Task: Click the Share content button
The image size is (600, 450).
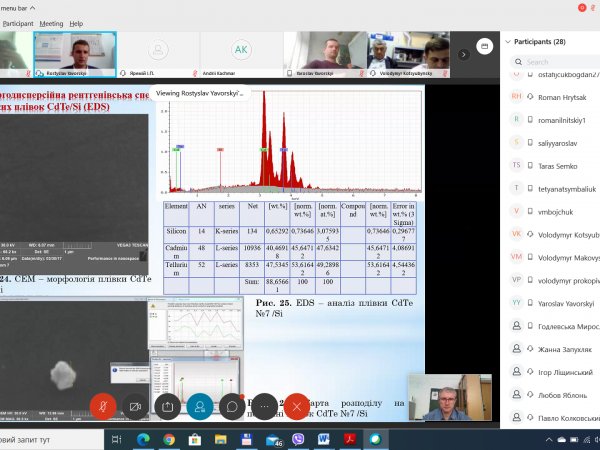Action: 168,406
